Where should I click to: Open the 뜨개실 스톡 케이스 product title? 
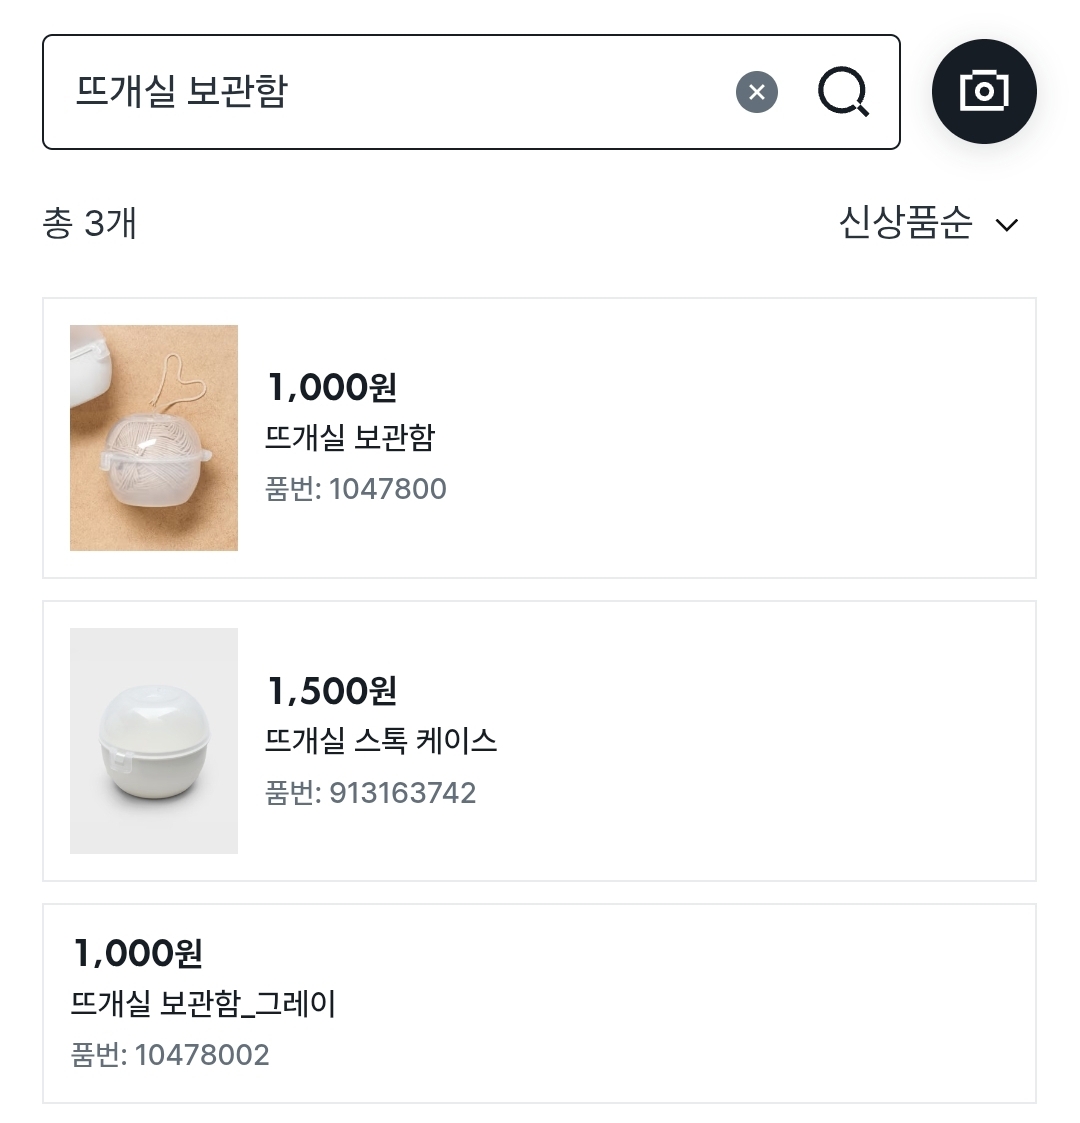381,741
